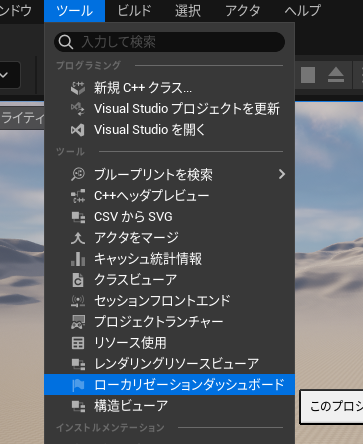Open リソース使用 entry
The width and height of the screenshot is (363, 444).
click(x=169, y=343)
